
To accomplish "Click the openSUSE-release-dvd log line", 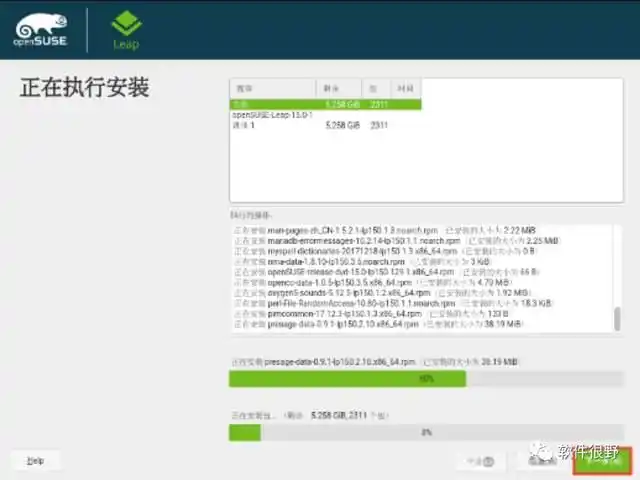I will 387,272.
